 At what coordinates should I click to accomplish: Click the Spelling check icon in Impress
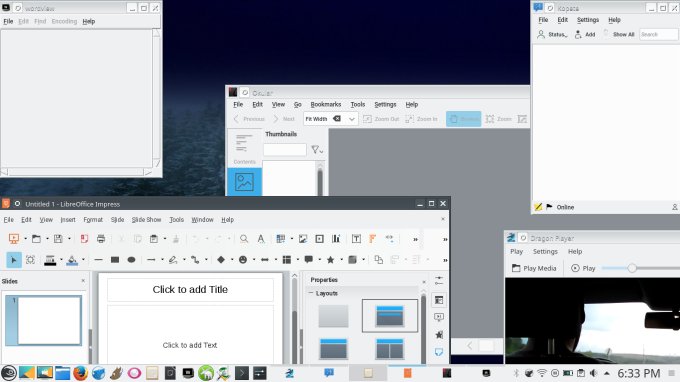(x=261, y=238)
